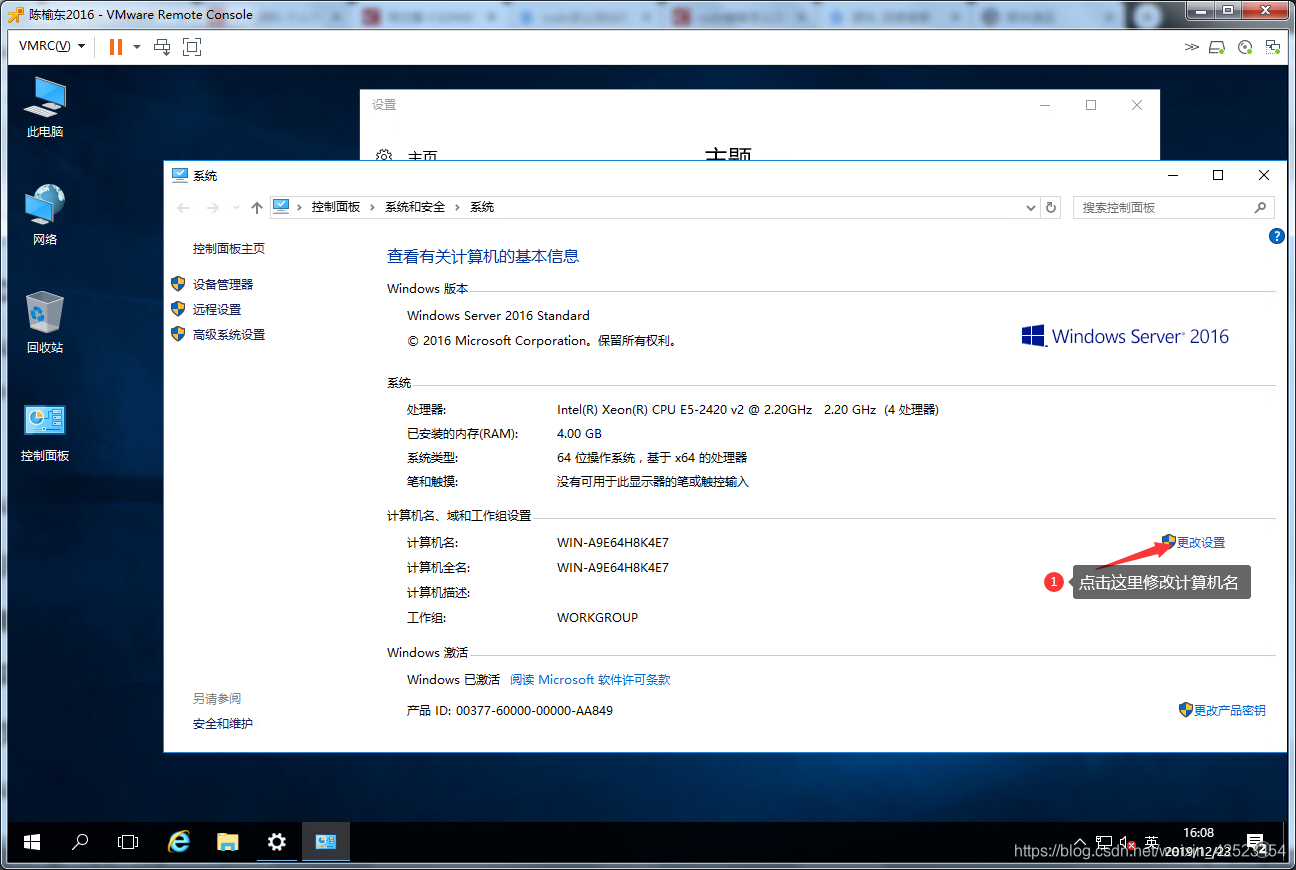The image size is (1296, 870).
Task: Expand the VMRC device chevrons at right
Action: [x=1191, y=47]
